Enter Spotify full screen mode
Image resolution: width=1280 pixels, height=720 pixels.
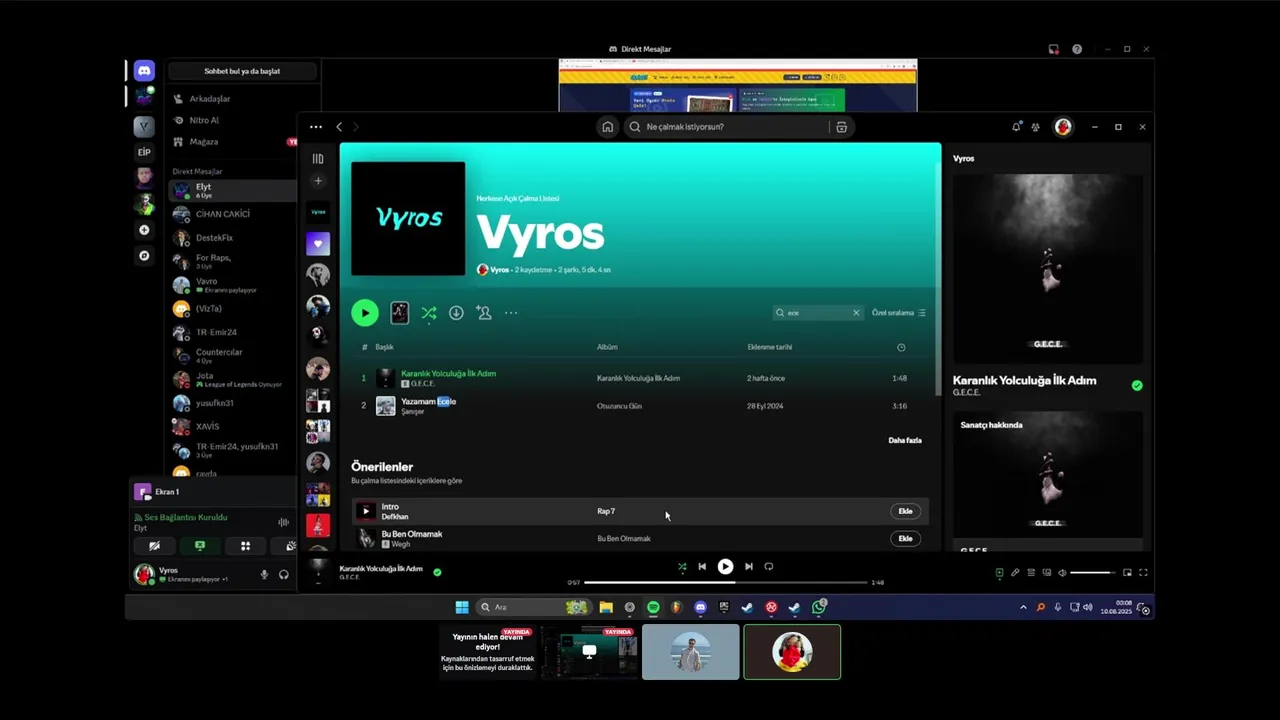click(x=1143, y=573)
